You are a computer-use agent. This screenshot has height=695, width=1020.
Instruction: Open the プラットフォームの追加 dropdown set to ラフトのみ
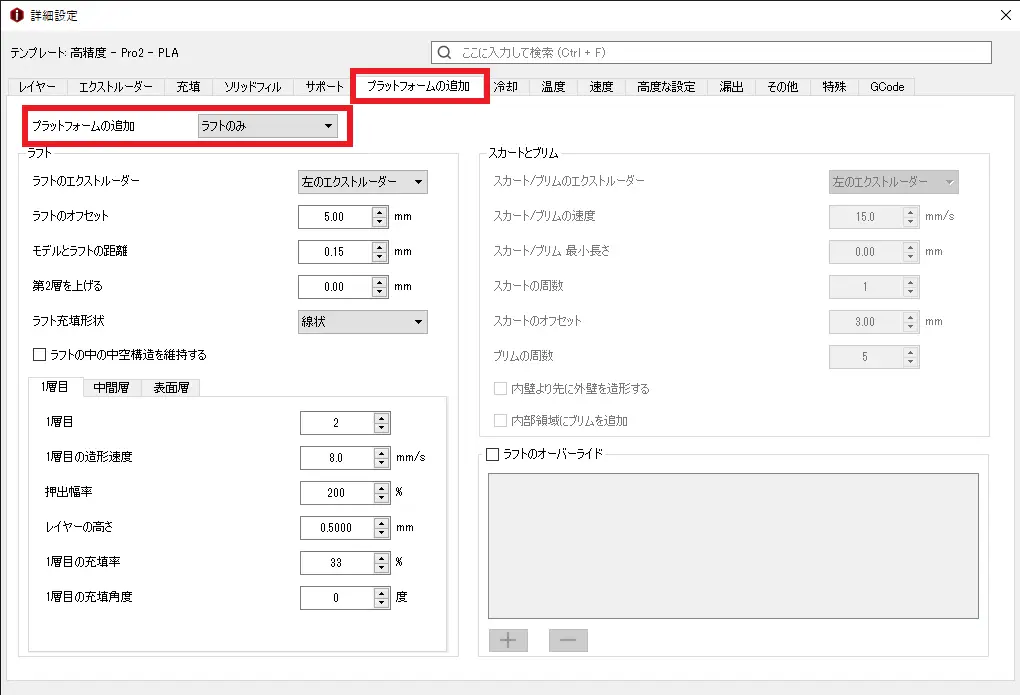pos(267,126)
